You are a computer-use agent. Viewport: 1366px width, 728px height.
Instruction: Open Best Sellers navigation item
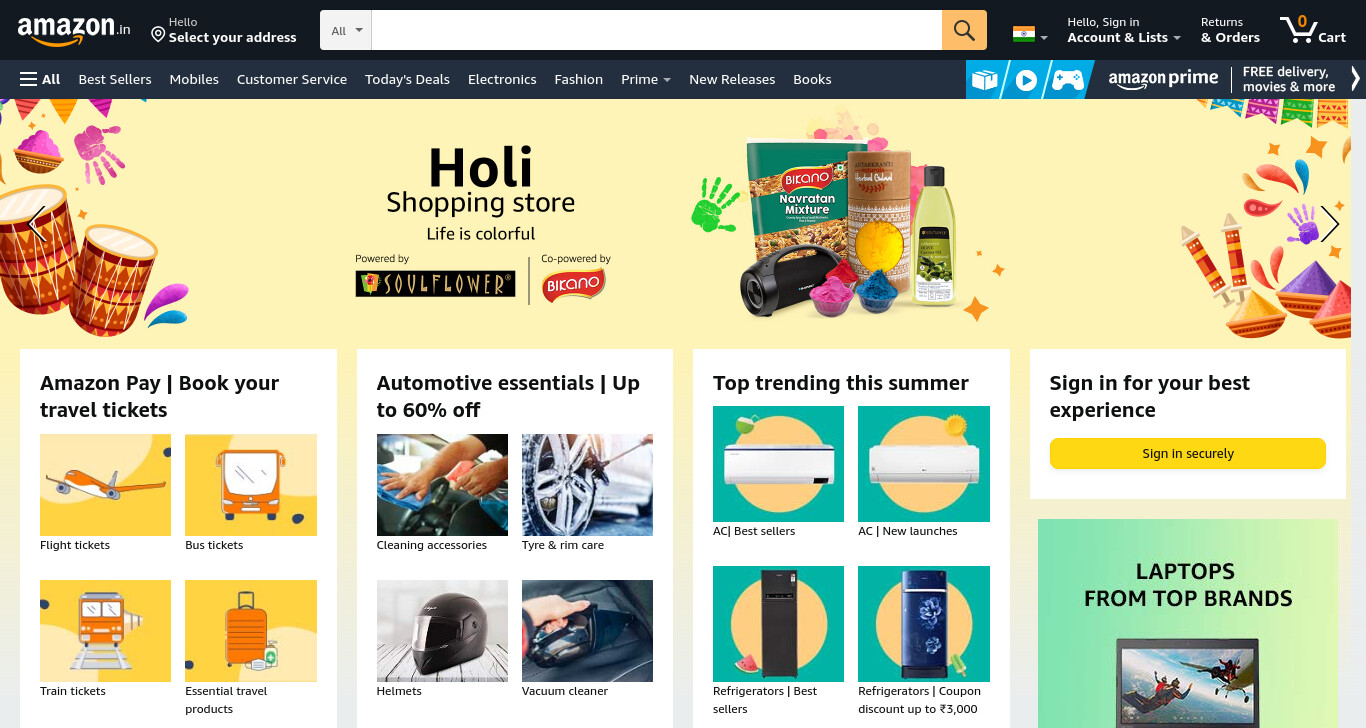(115, 79)
